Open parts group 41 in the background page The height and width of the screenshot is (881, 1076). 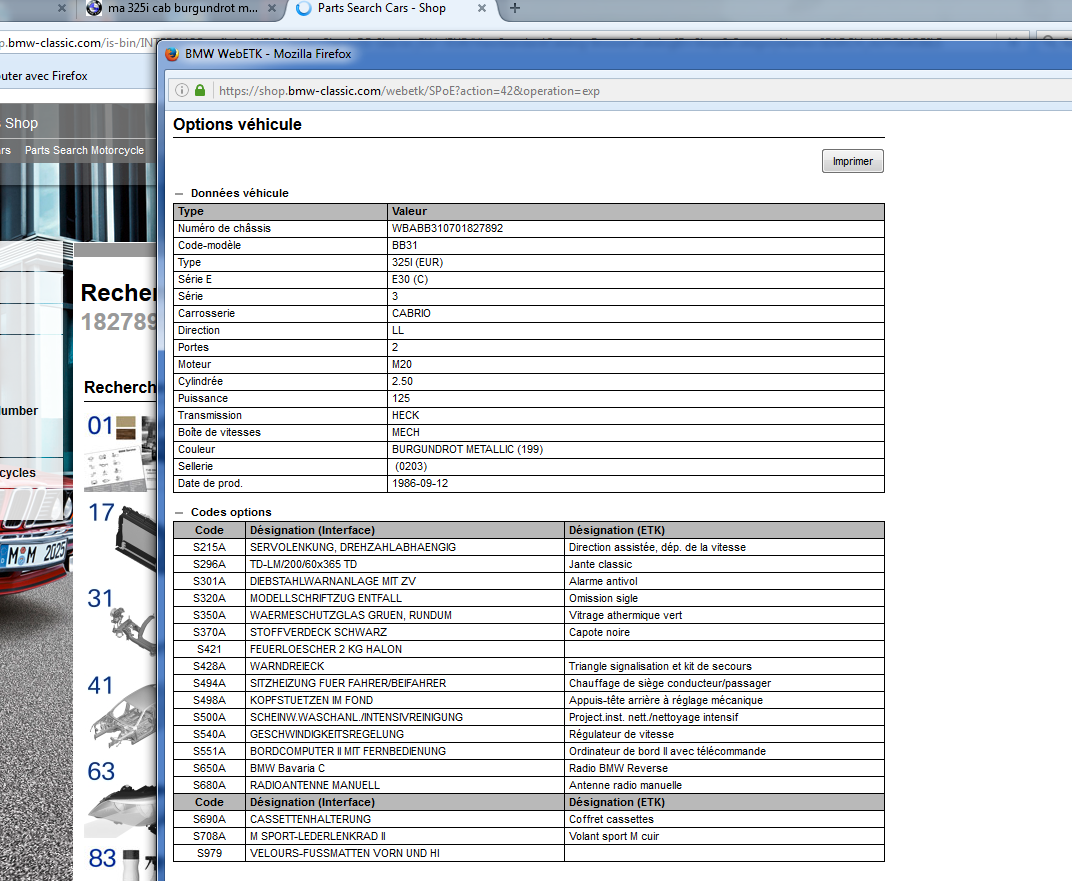[x=100, y=685]
